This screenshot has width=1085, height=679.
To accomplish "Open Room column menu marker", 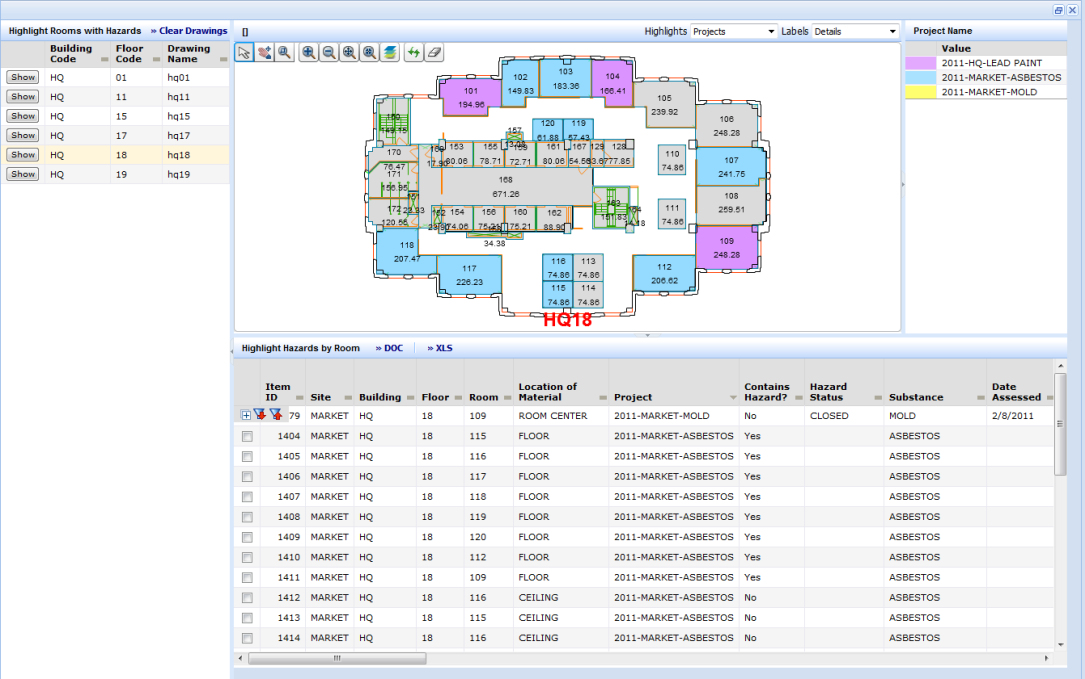I will [507, 398].
